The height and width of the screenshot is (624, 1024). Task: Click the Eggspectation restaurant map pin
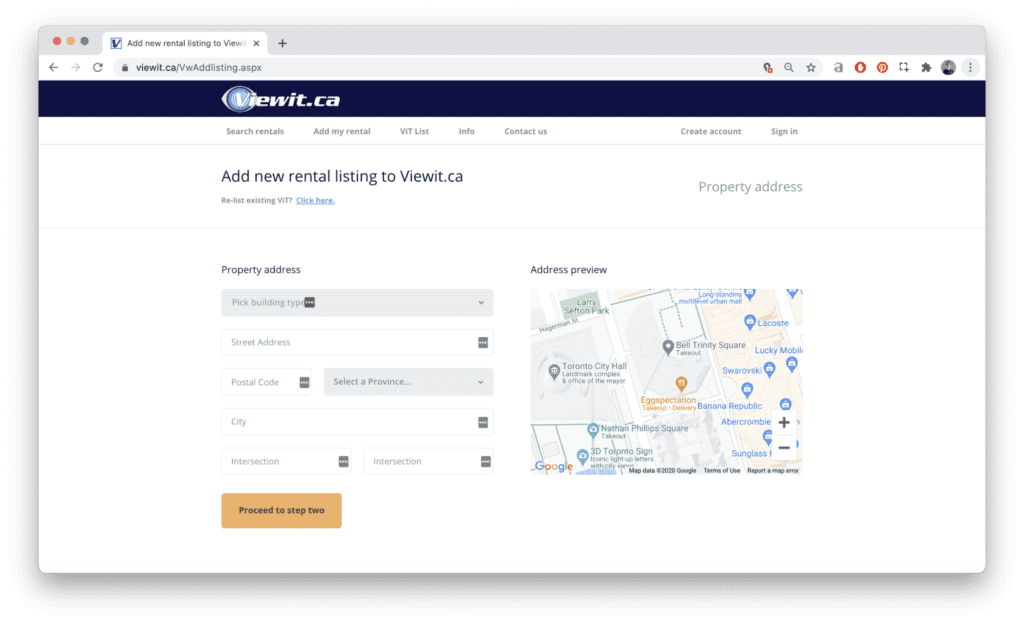[x=681, y=382]
